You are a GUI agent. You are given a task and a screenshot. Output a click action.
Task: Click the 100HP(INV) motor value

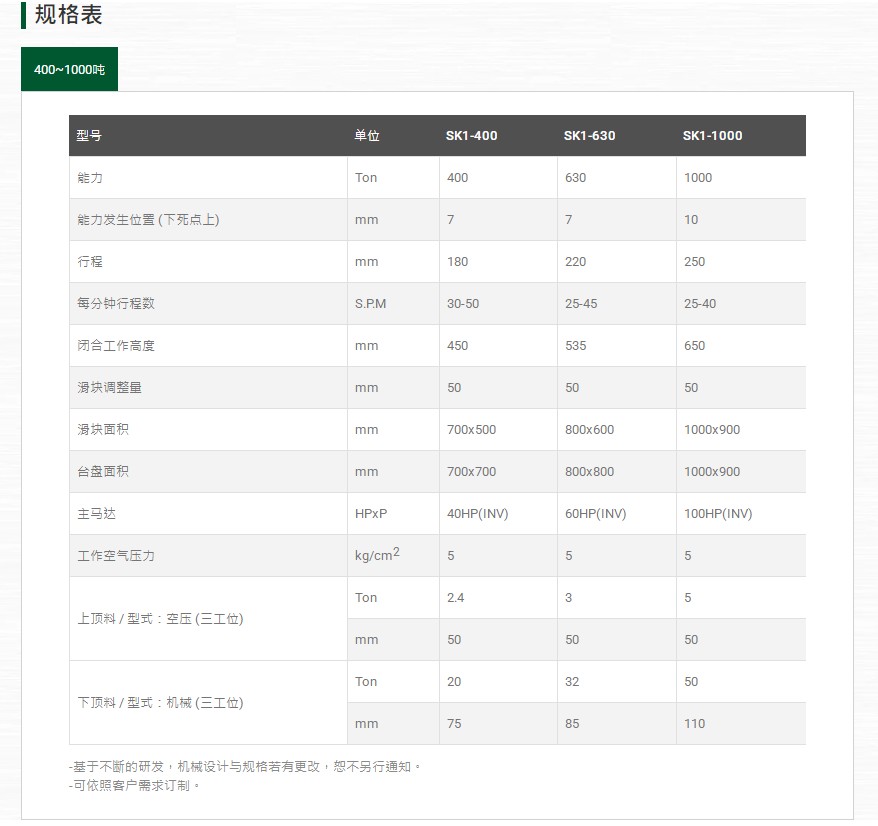tap(717, 514)
